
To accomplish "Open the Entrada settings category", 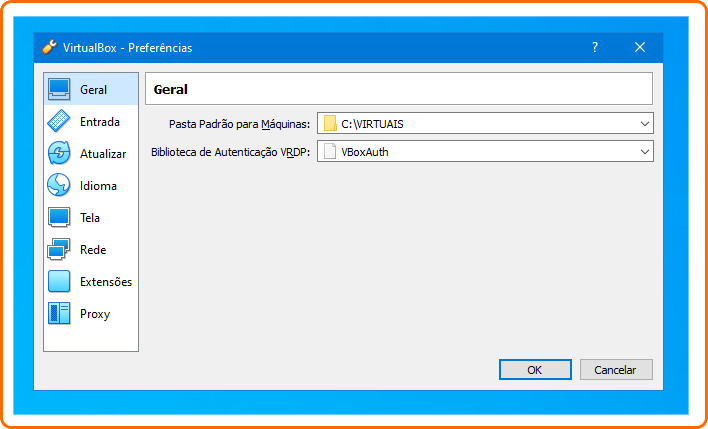I will [x=100, y=122].
